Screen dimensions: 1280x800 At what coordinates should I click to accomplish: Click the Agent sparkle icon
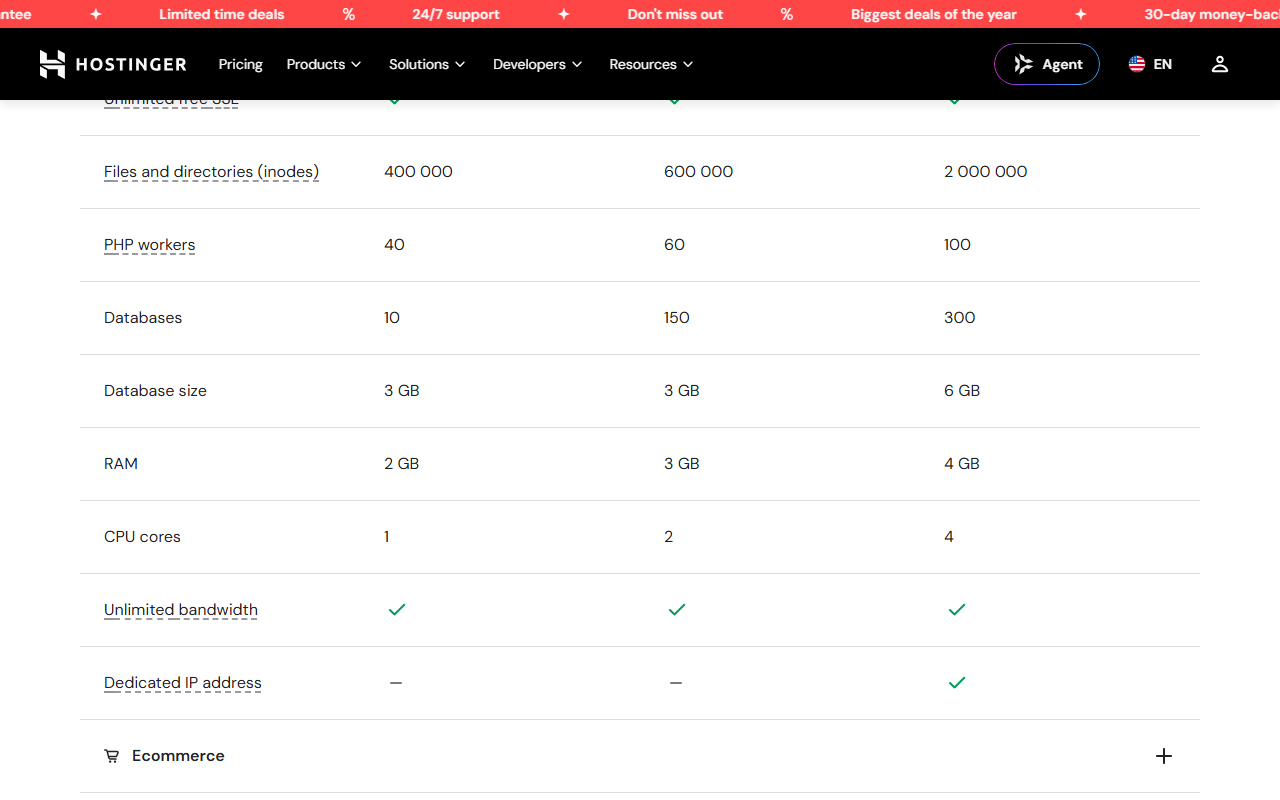coord(1023,64)
